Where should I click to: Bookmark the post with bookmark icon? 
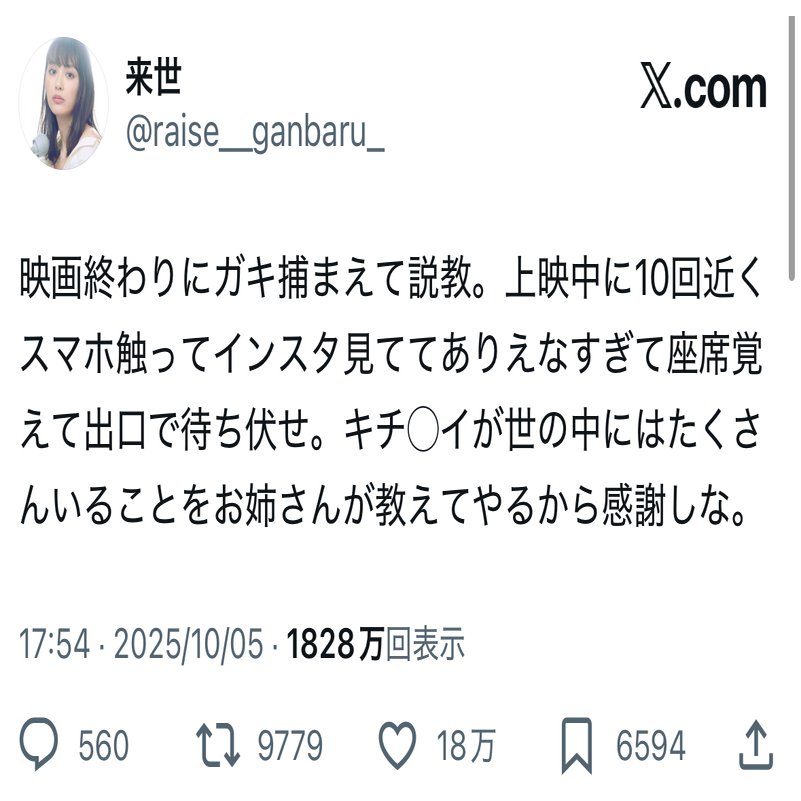(x=577, y=745)
